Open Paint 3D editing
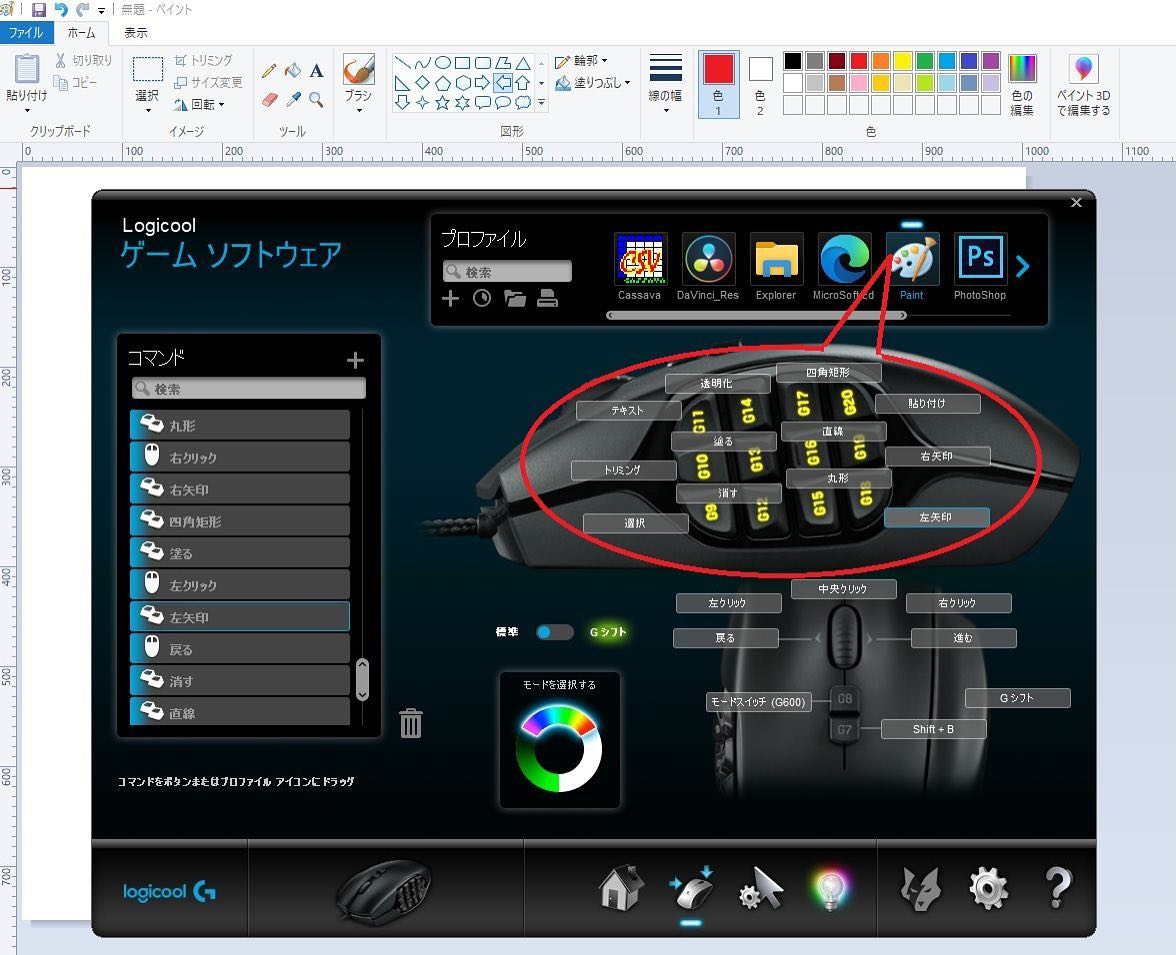Screen dimensions: 1176x955 tap(1083, 85)
